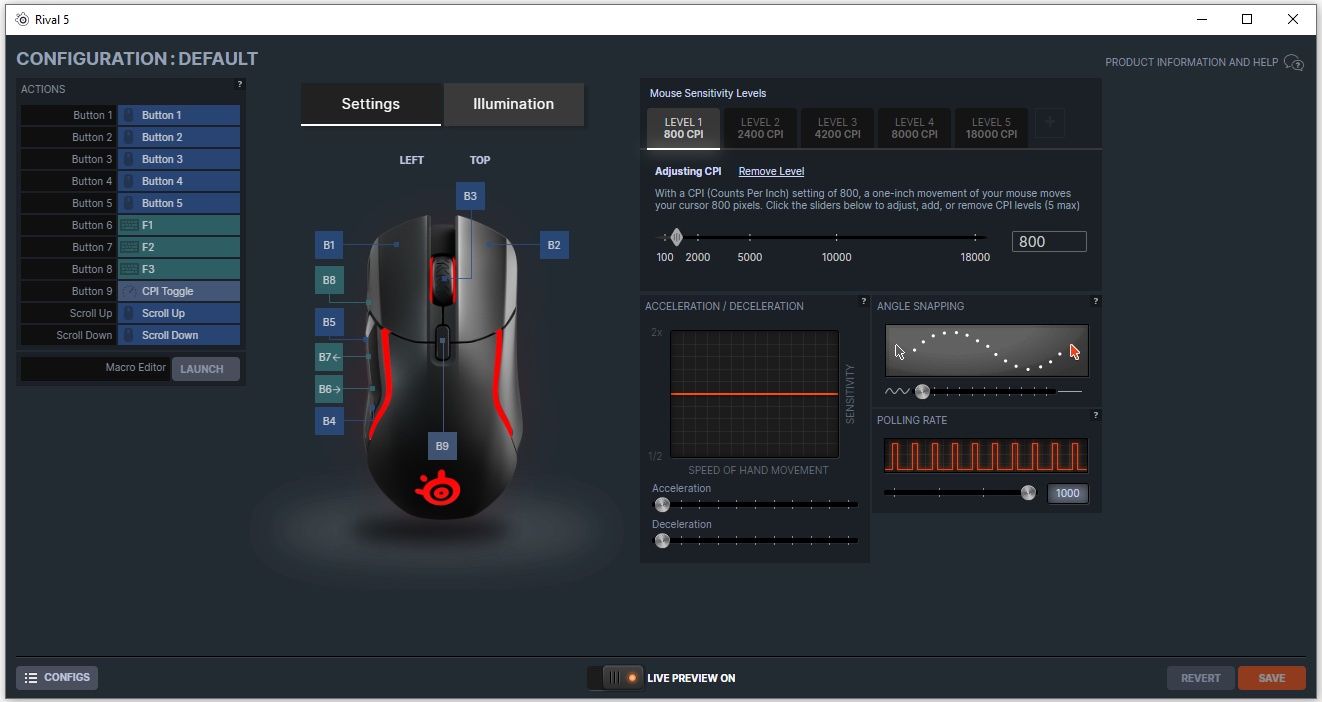Open help for Polling Rate
Viewport: 1322px width, 702px height.
click(x=1096, y=415)
